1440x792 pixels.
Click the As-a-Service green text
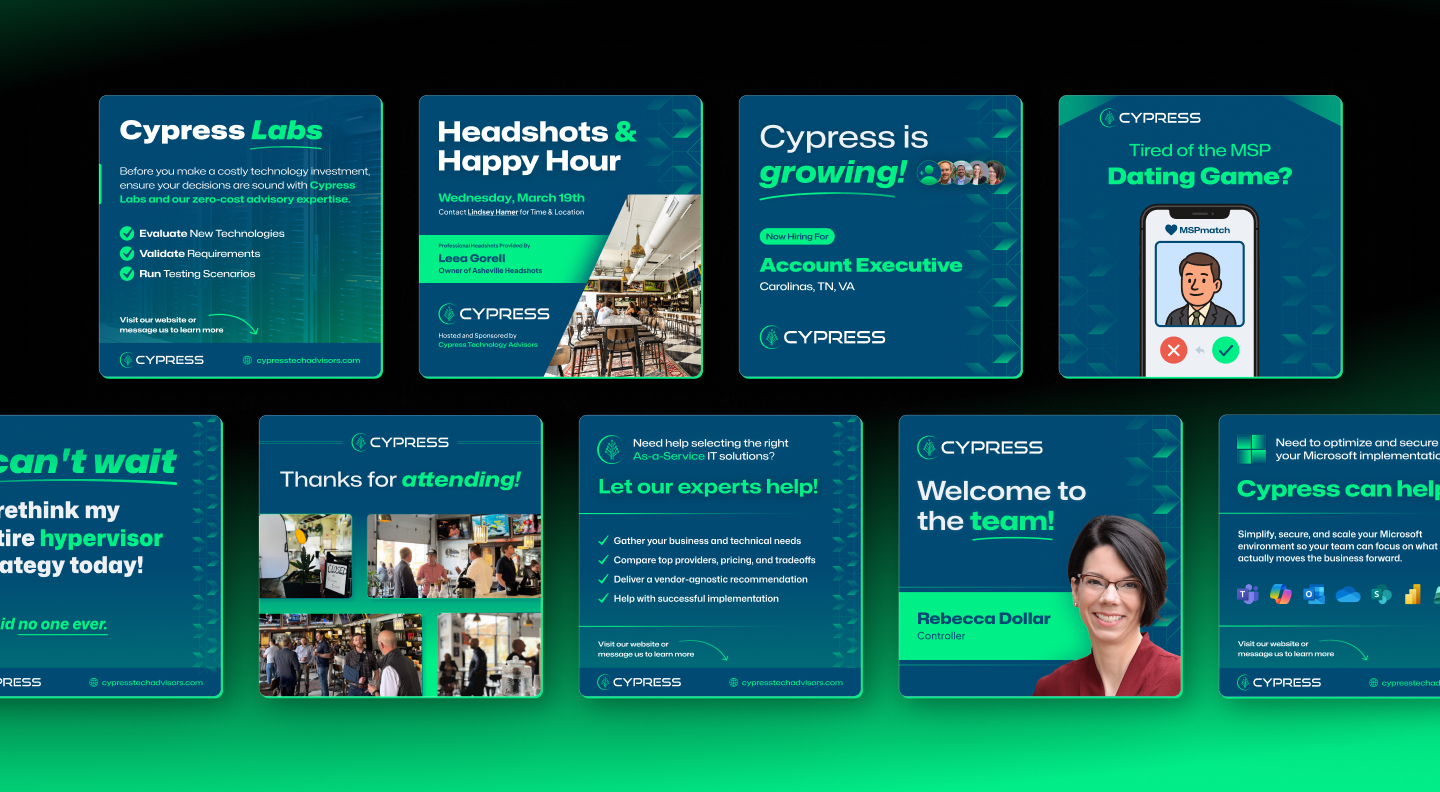(669, 456)
